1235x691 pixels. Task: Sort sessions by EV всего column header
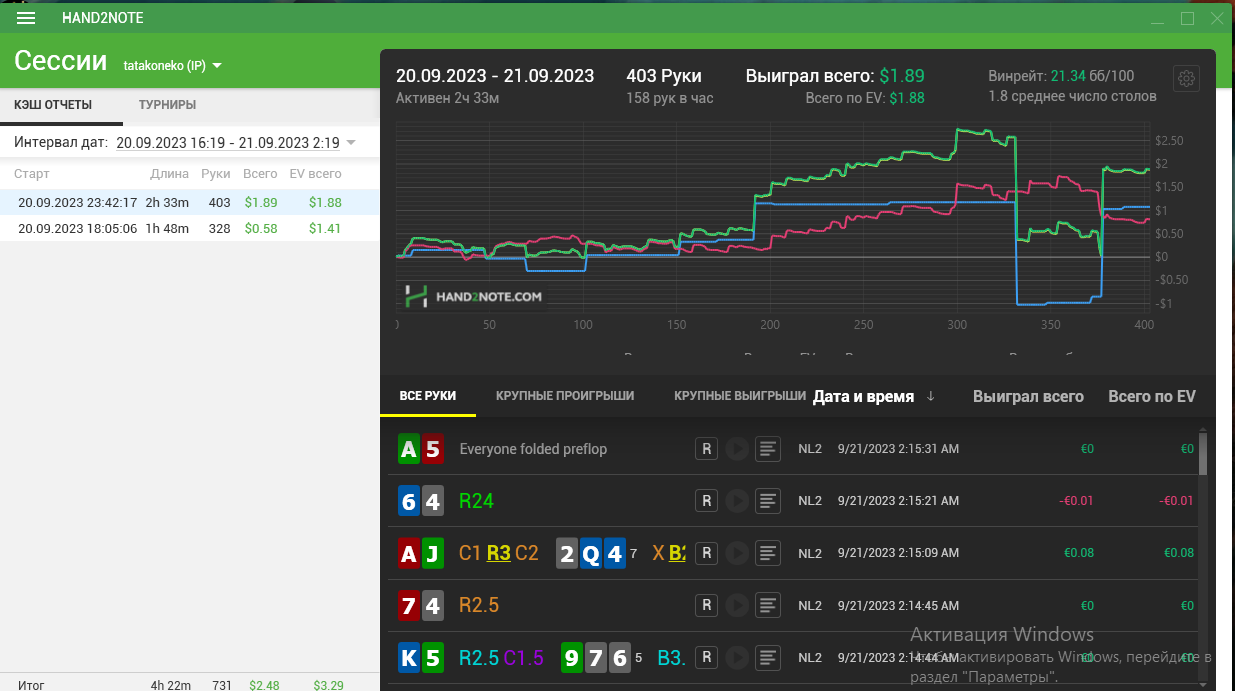coord(316,174)
